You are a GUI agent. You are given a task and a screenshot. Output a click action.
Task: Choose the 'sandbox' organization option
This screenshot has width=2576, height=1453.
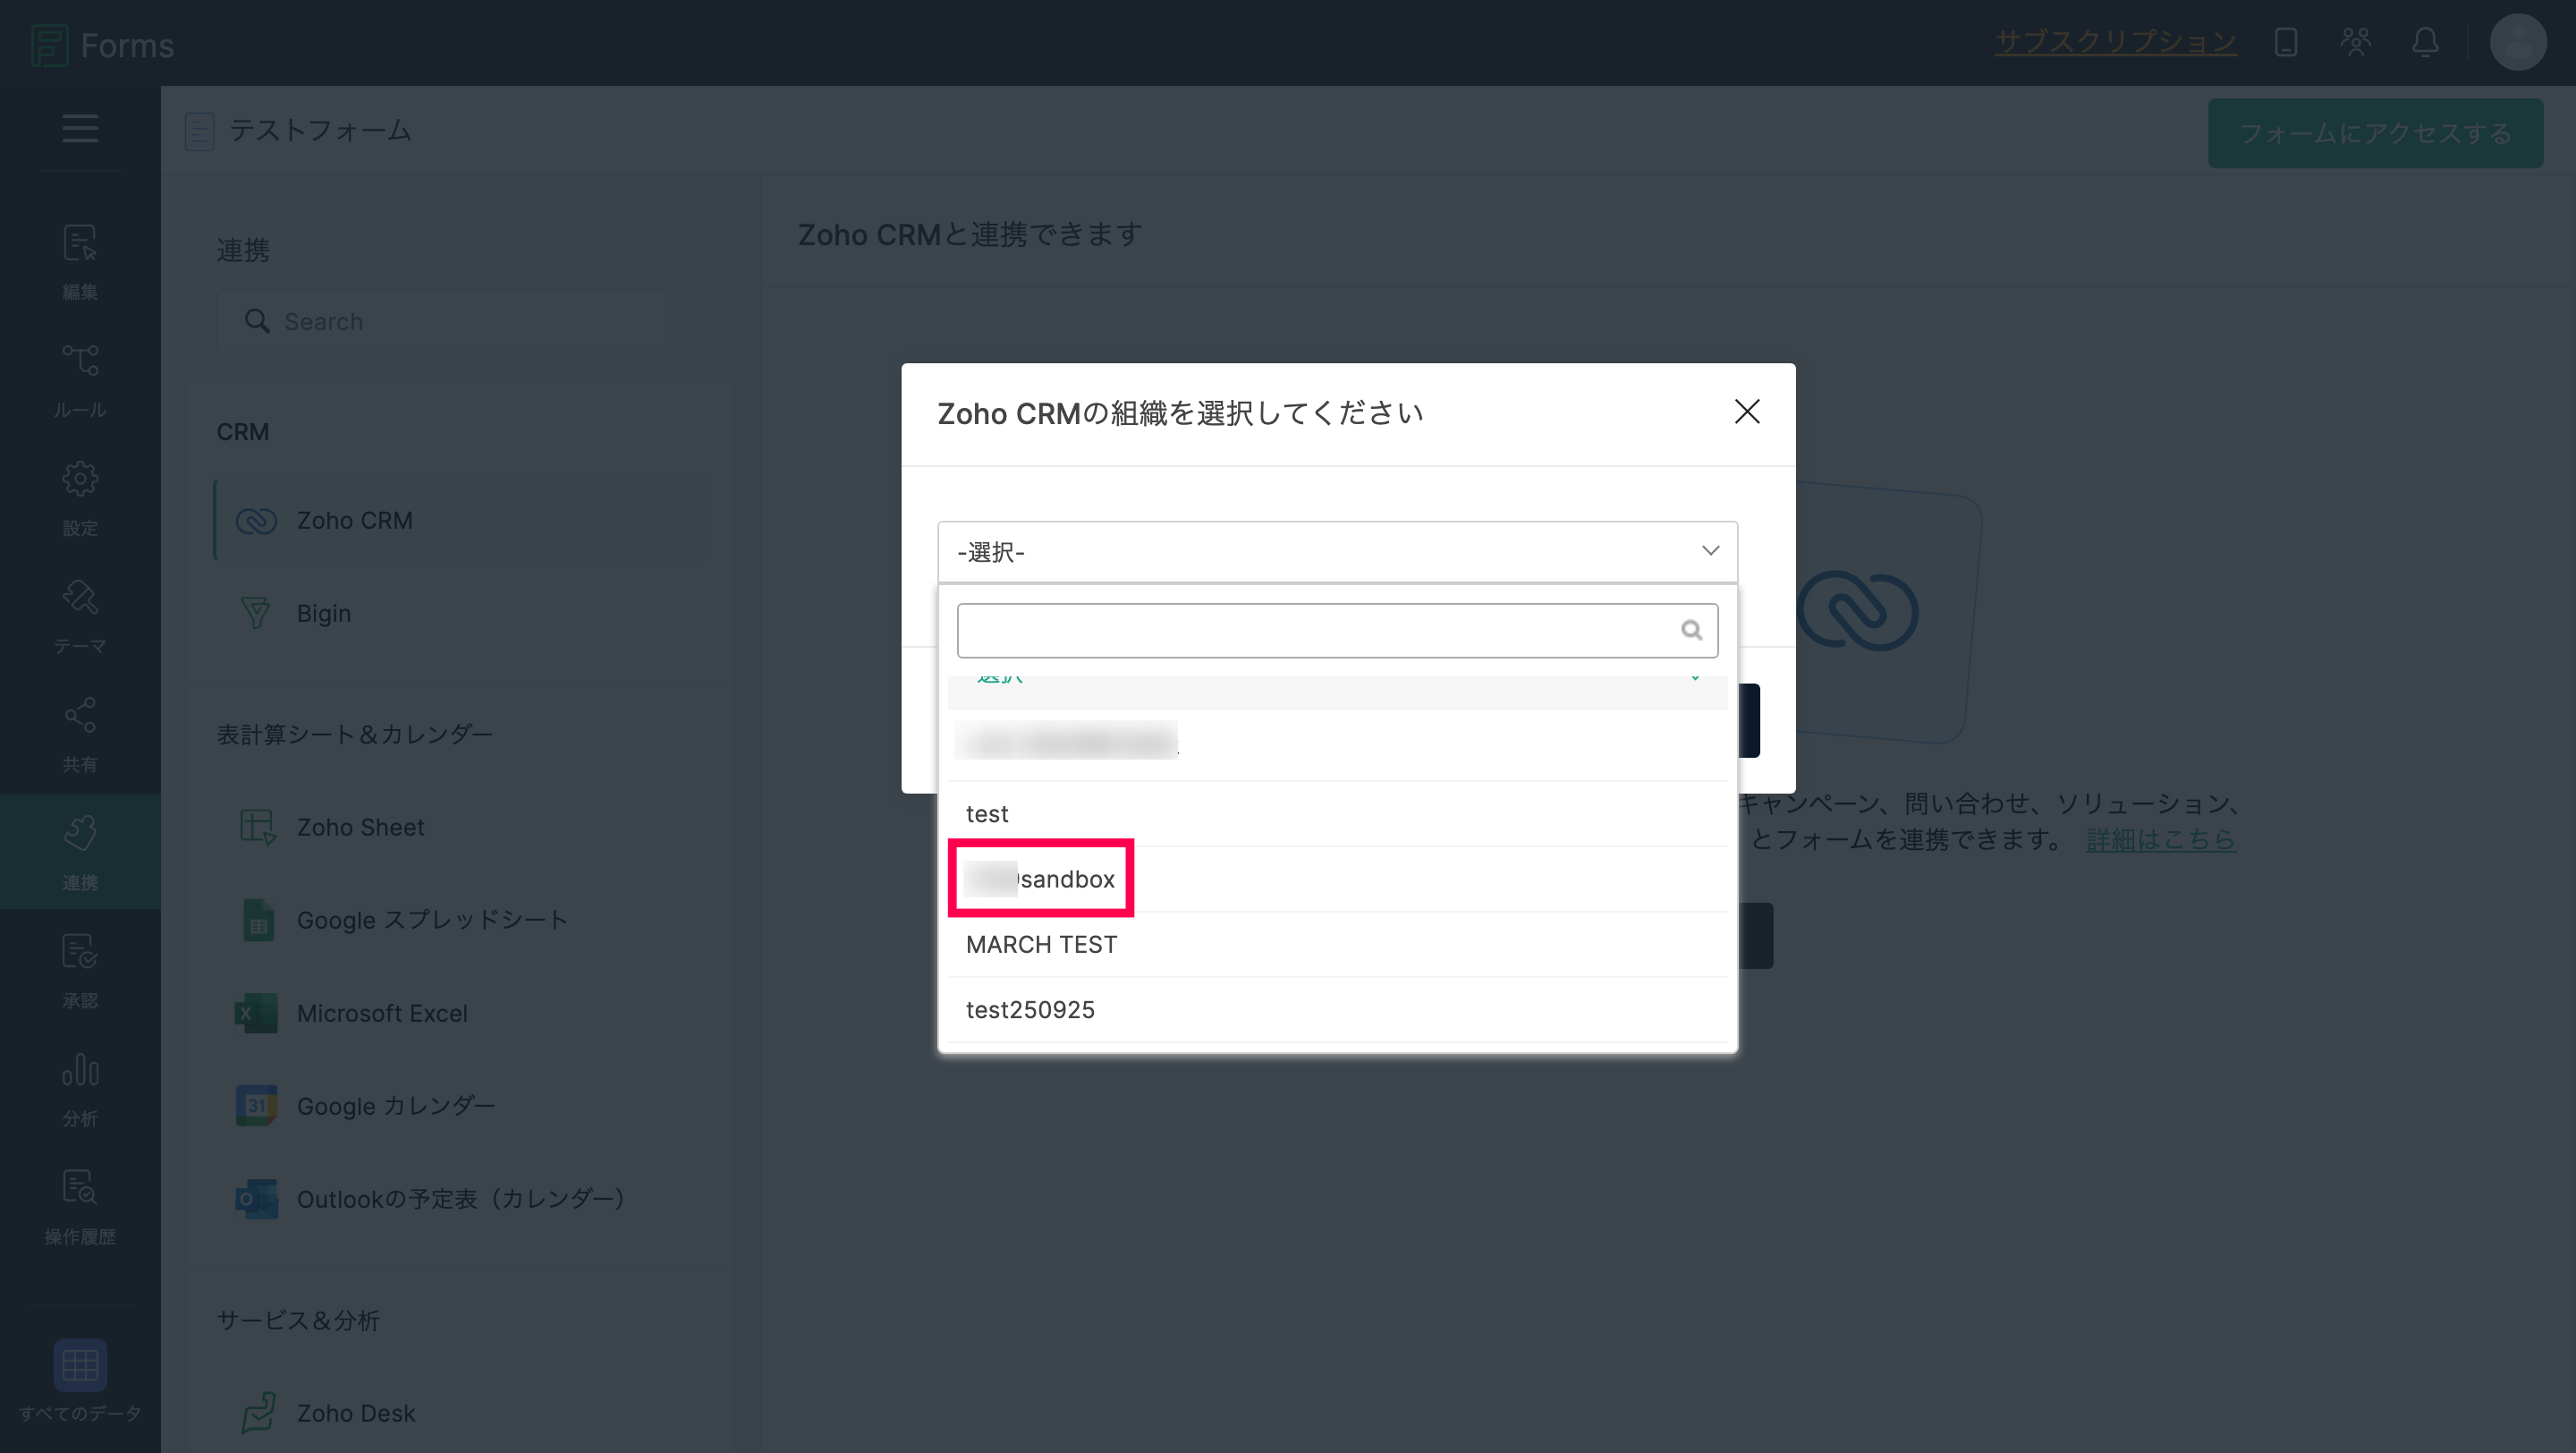coord(1337,879)
